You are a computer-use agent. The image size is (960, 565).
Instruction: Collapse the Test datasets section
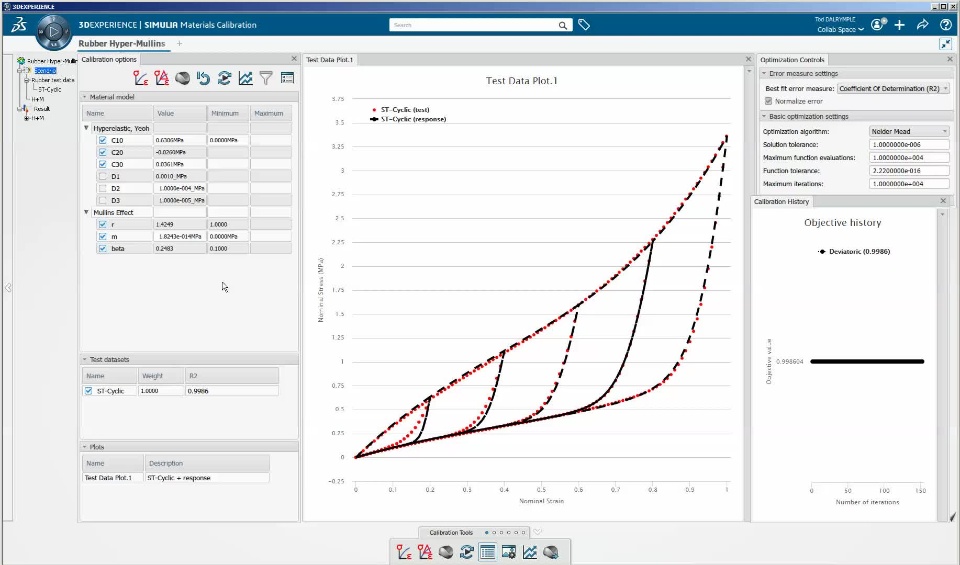[x=84, y=359]
